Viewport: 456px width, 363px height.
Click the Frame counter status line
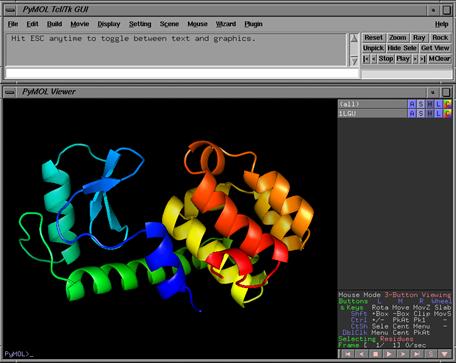click(x=382, y=345)
